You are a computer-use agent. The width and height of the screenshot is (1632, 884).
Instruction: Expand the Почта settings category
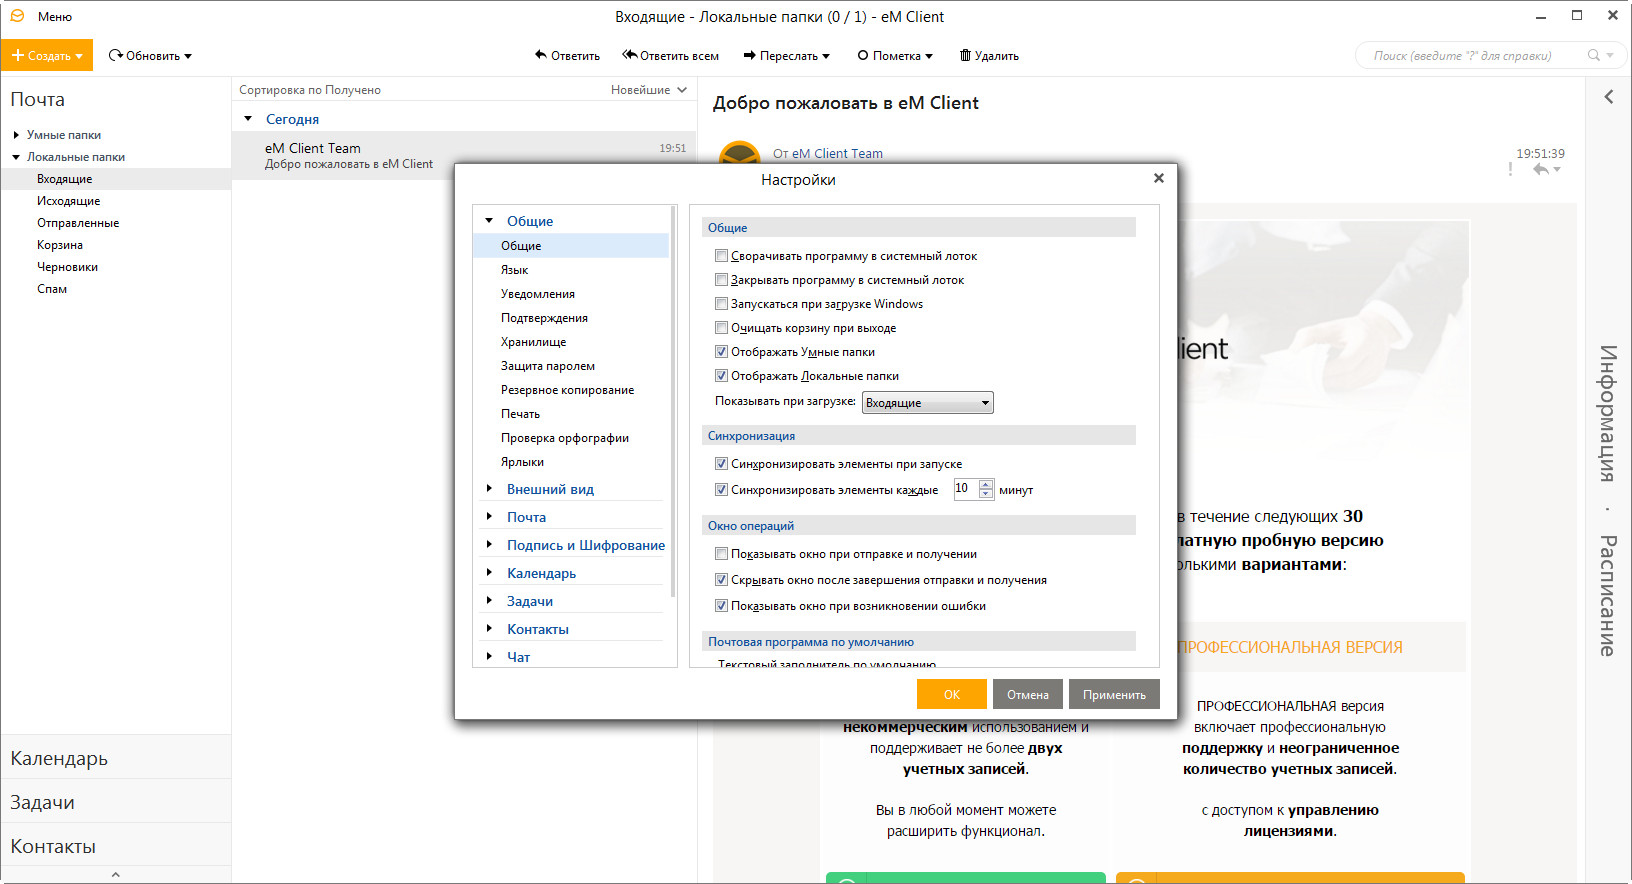[x=489, y=517]
